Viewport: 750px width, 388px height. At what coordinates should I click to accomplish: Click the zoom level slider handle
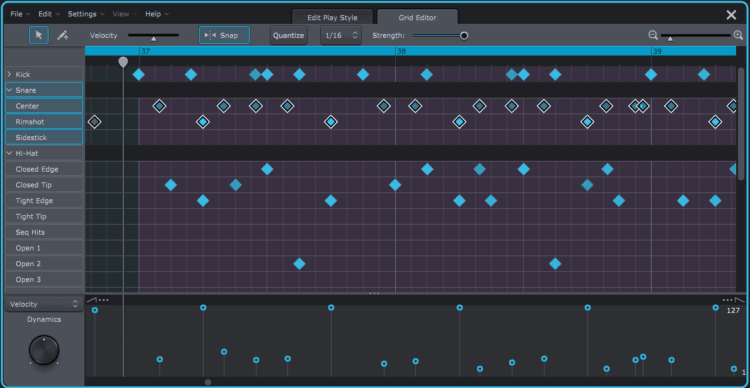pyautogui.click(x=670, y=38)
